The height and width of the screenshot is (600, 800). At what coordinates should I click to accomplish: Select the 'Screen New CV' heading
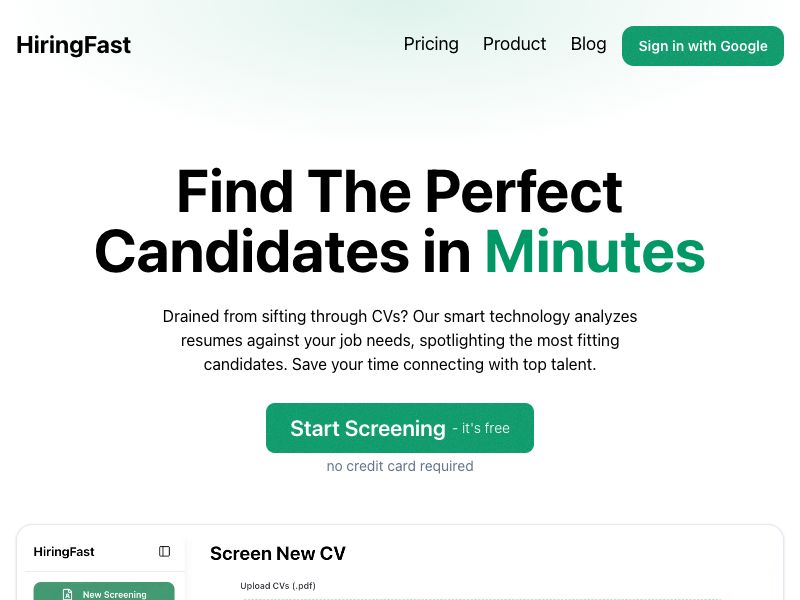coord(278,553)
